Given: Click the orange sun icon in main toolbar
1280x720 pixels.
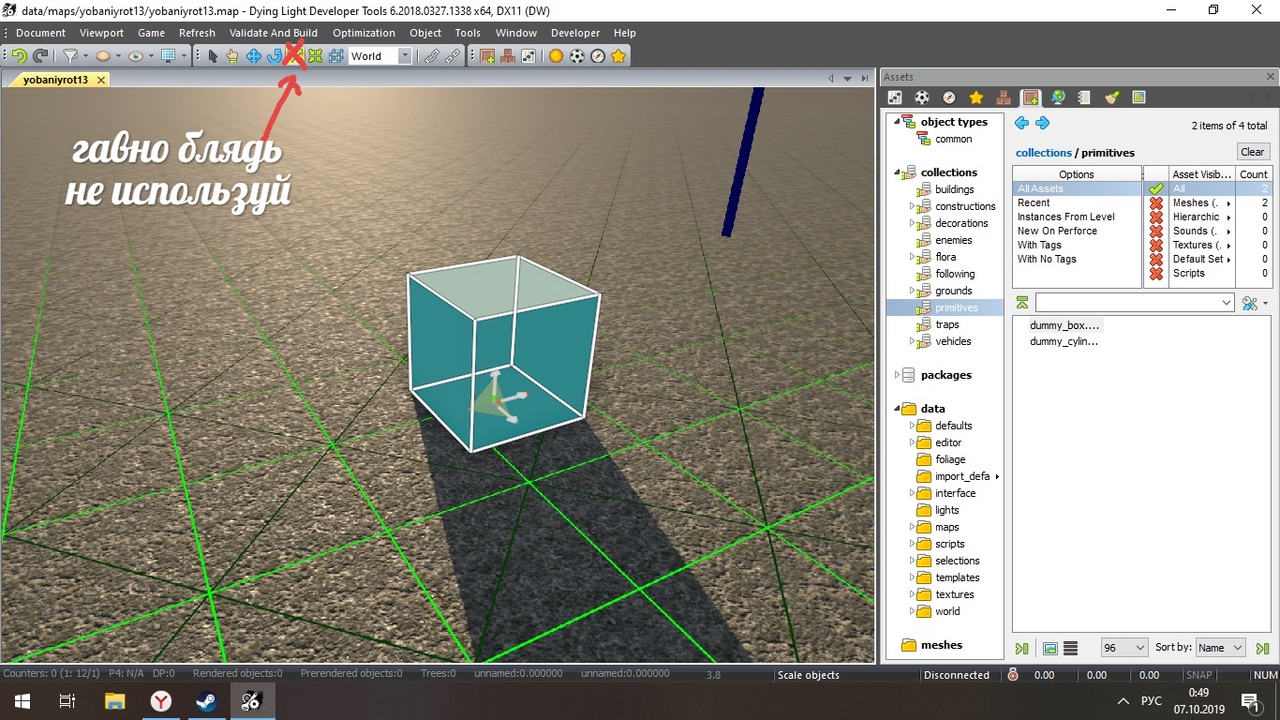Looking at the screenshot, I should (x=556, y=57).
